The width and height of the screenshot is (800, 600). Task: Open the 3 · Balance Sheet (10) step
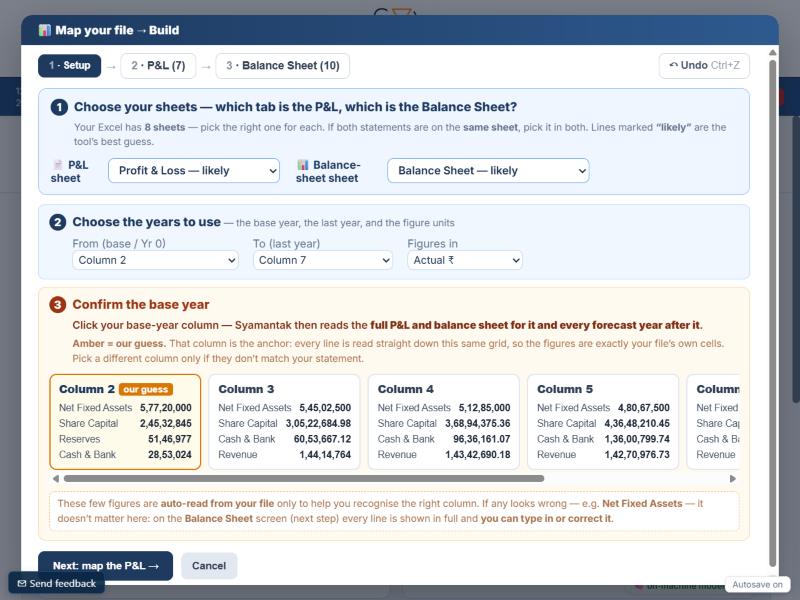283,65
